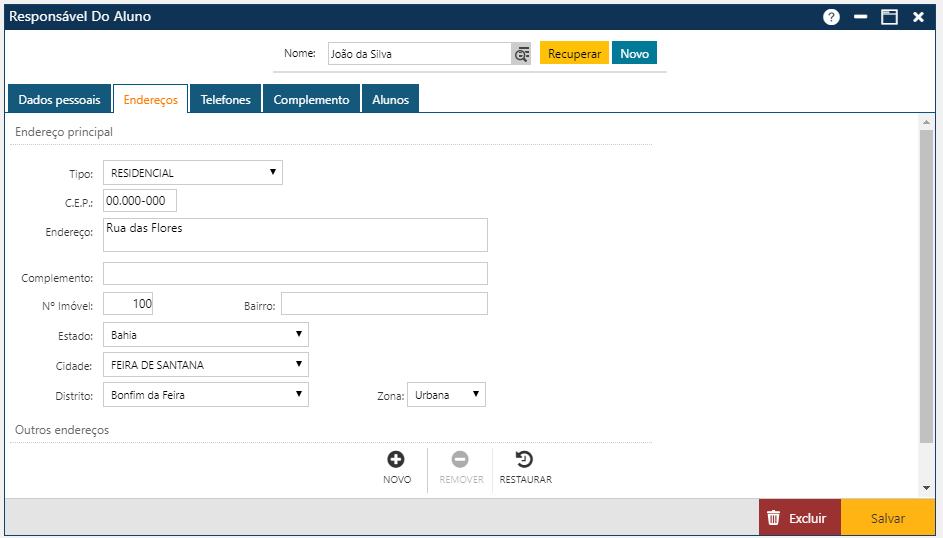Click the search icon in Nome field
Viewport: 943px width, 538px height.
[x=521, y=54]
